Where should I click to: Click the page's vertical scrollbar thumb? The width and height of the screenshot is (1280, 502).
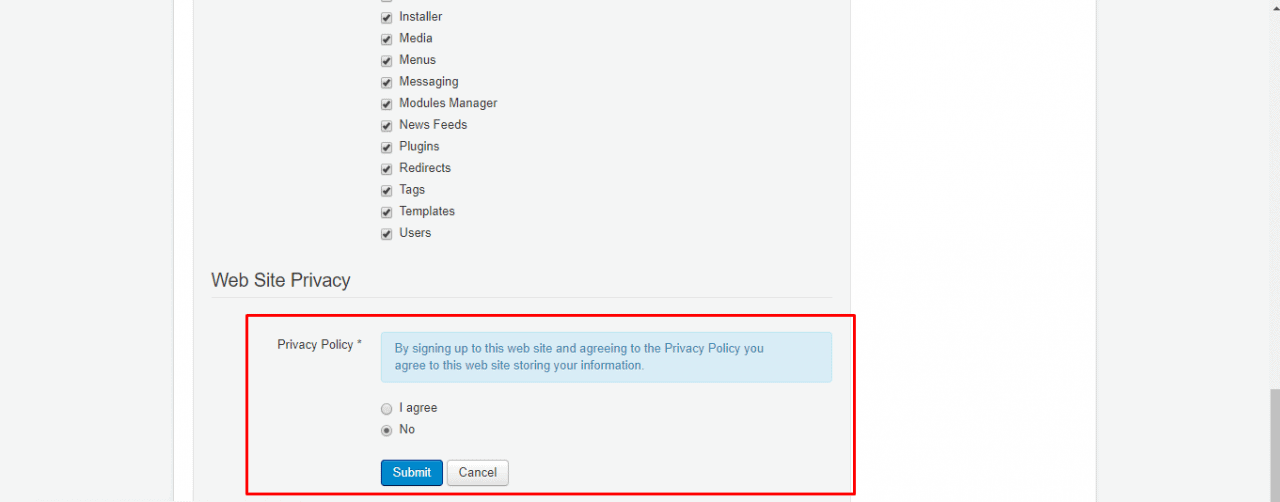(x=1275, y=445)
